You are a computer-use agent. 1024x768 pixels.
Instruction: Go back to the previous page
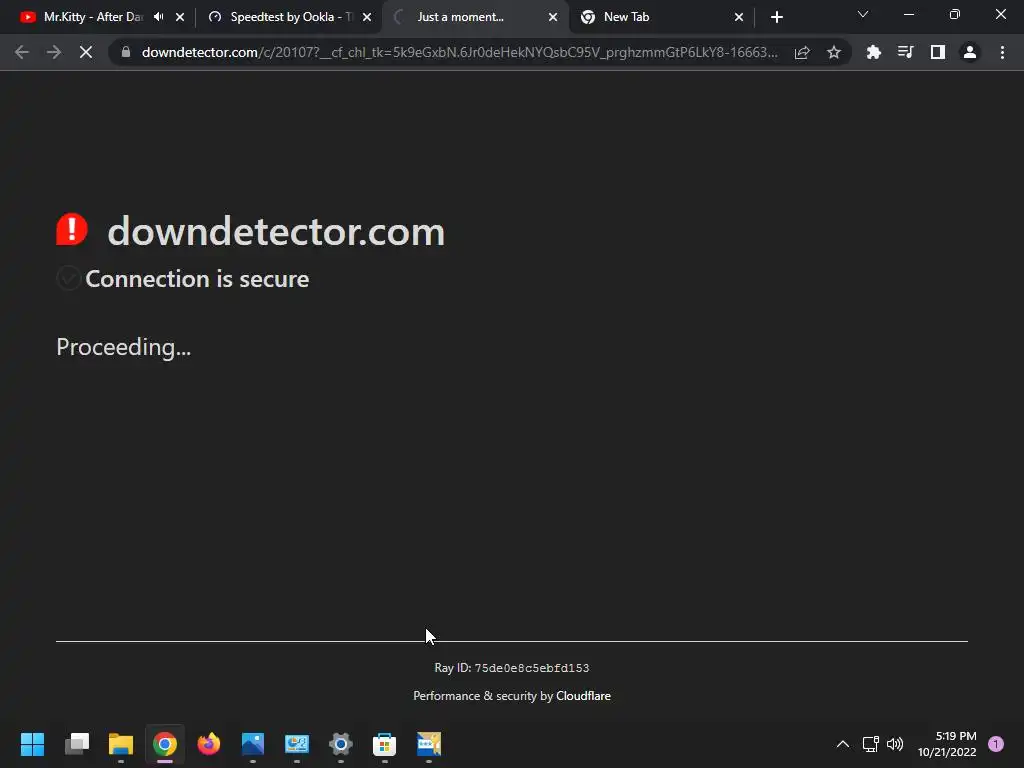tap(22, 52)
